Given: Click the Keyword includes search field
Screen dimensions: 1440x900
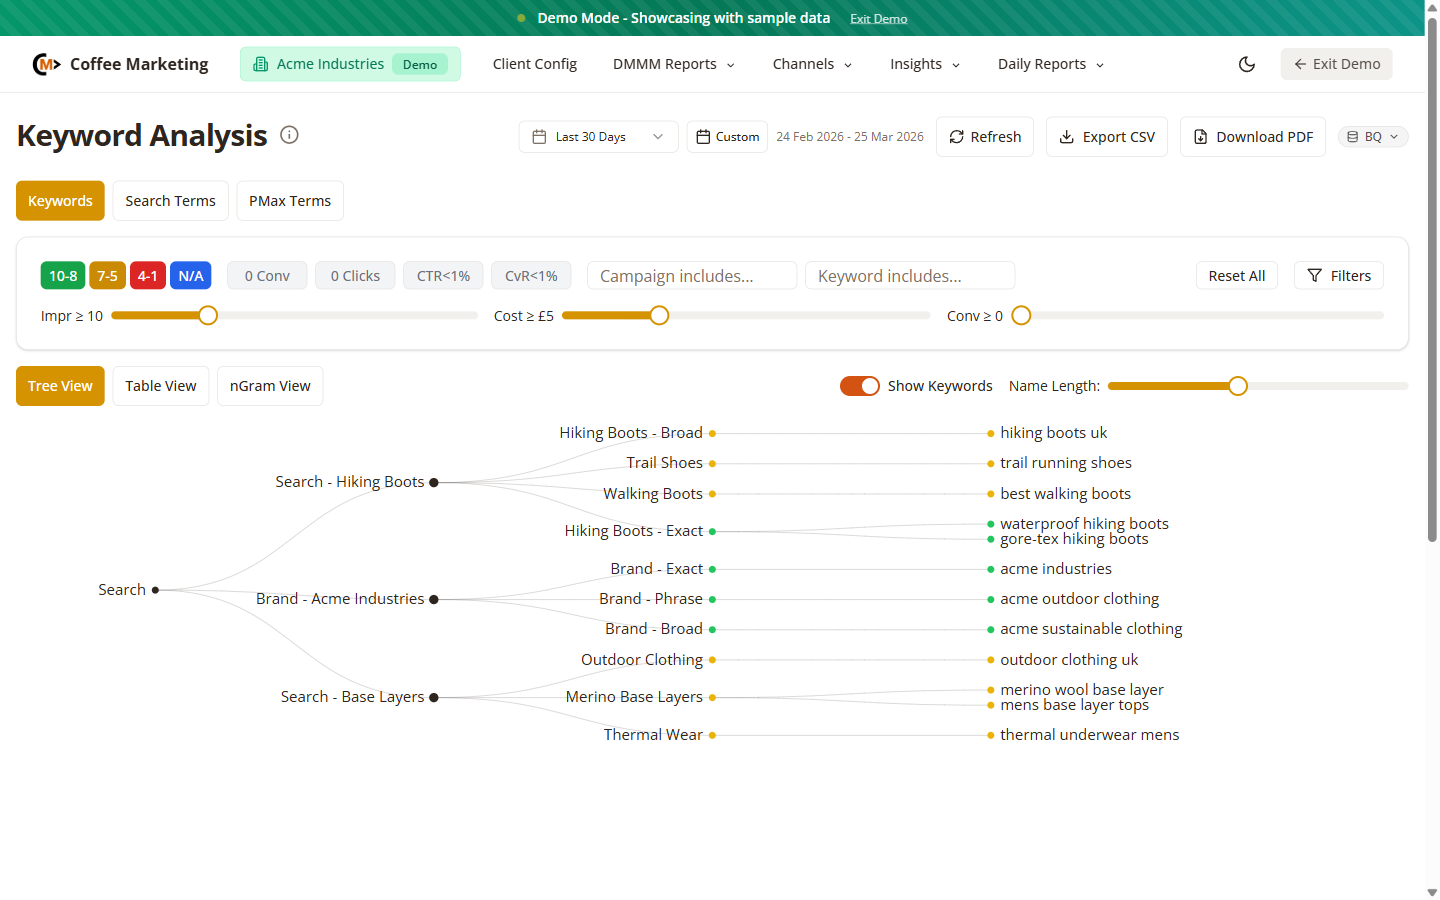Looking at the screenshot, I should click(909, 275).
